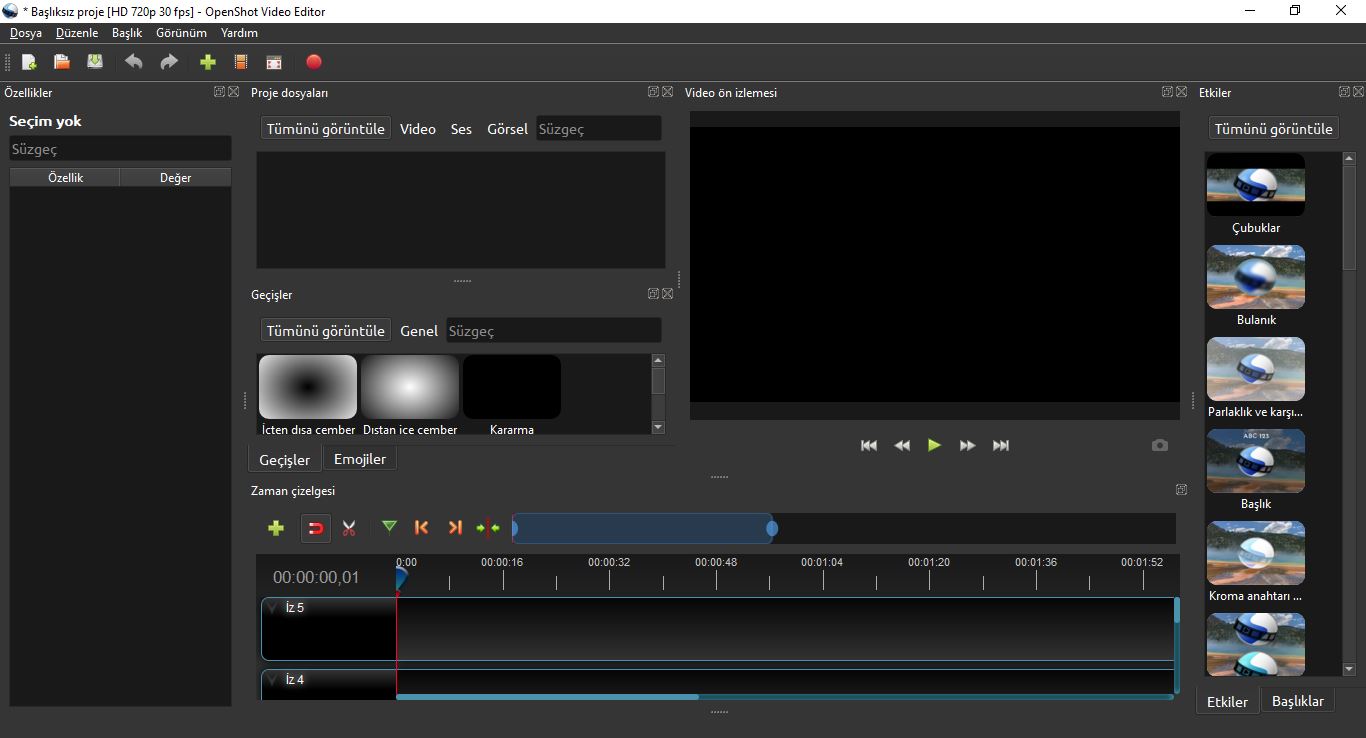Play the video preview
The height and width of the screenshot is (738, 1366).
pos(934,446)
